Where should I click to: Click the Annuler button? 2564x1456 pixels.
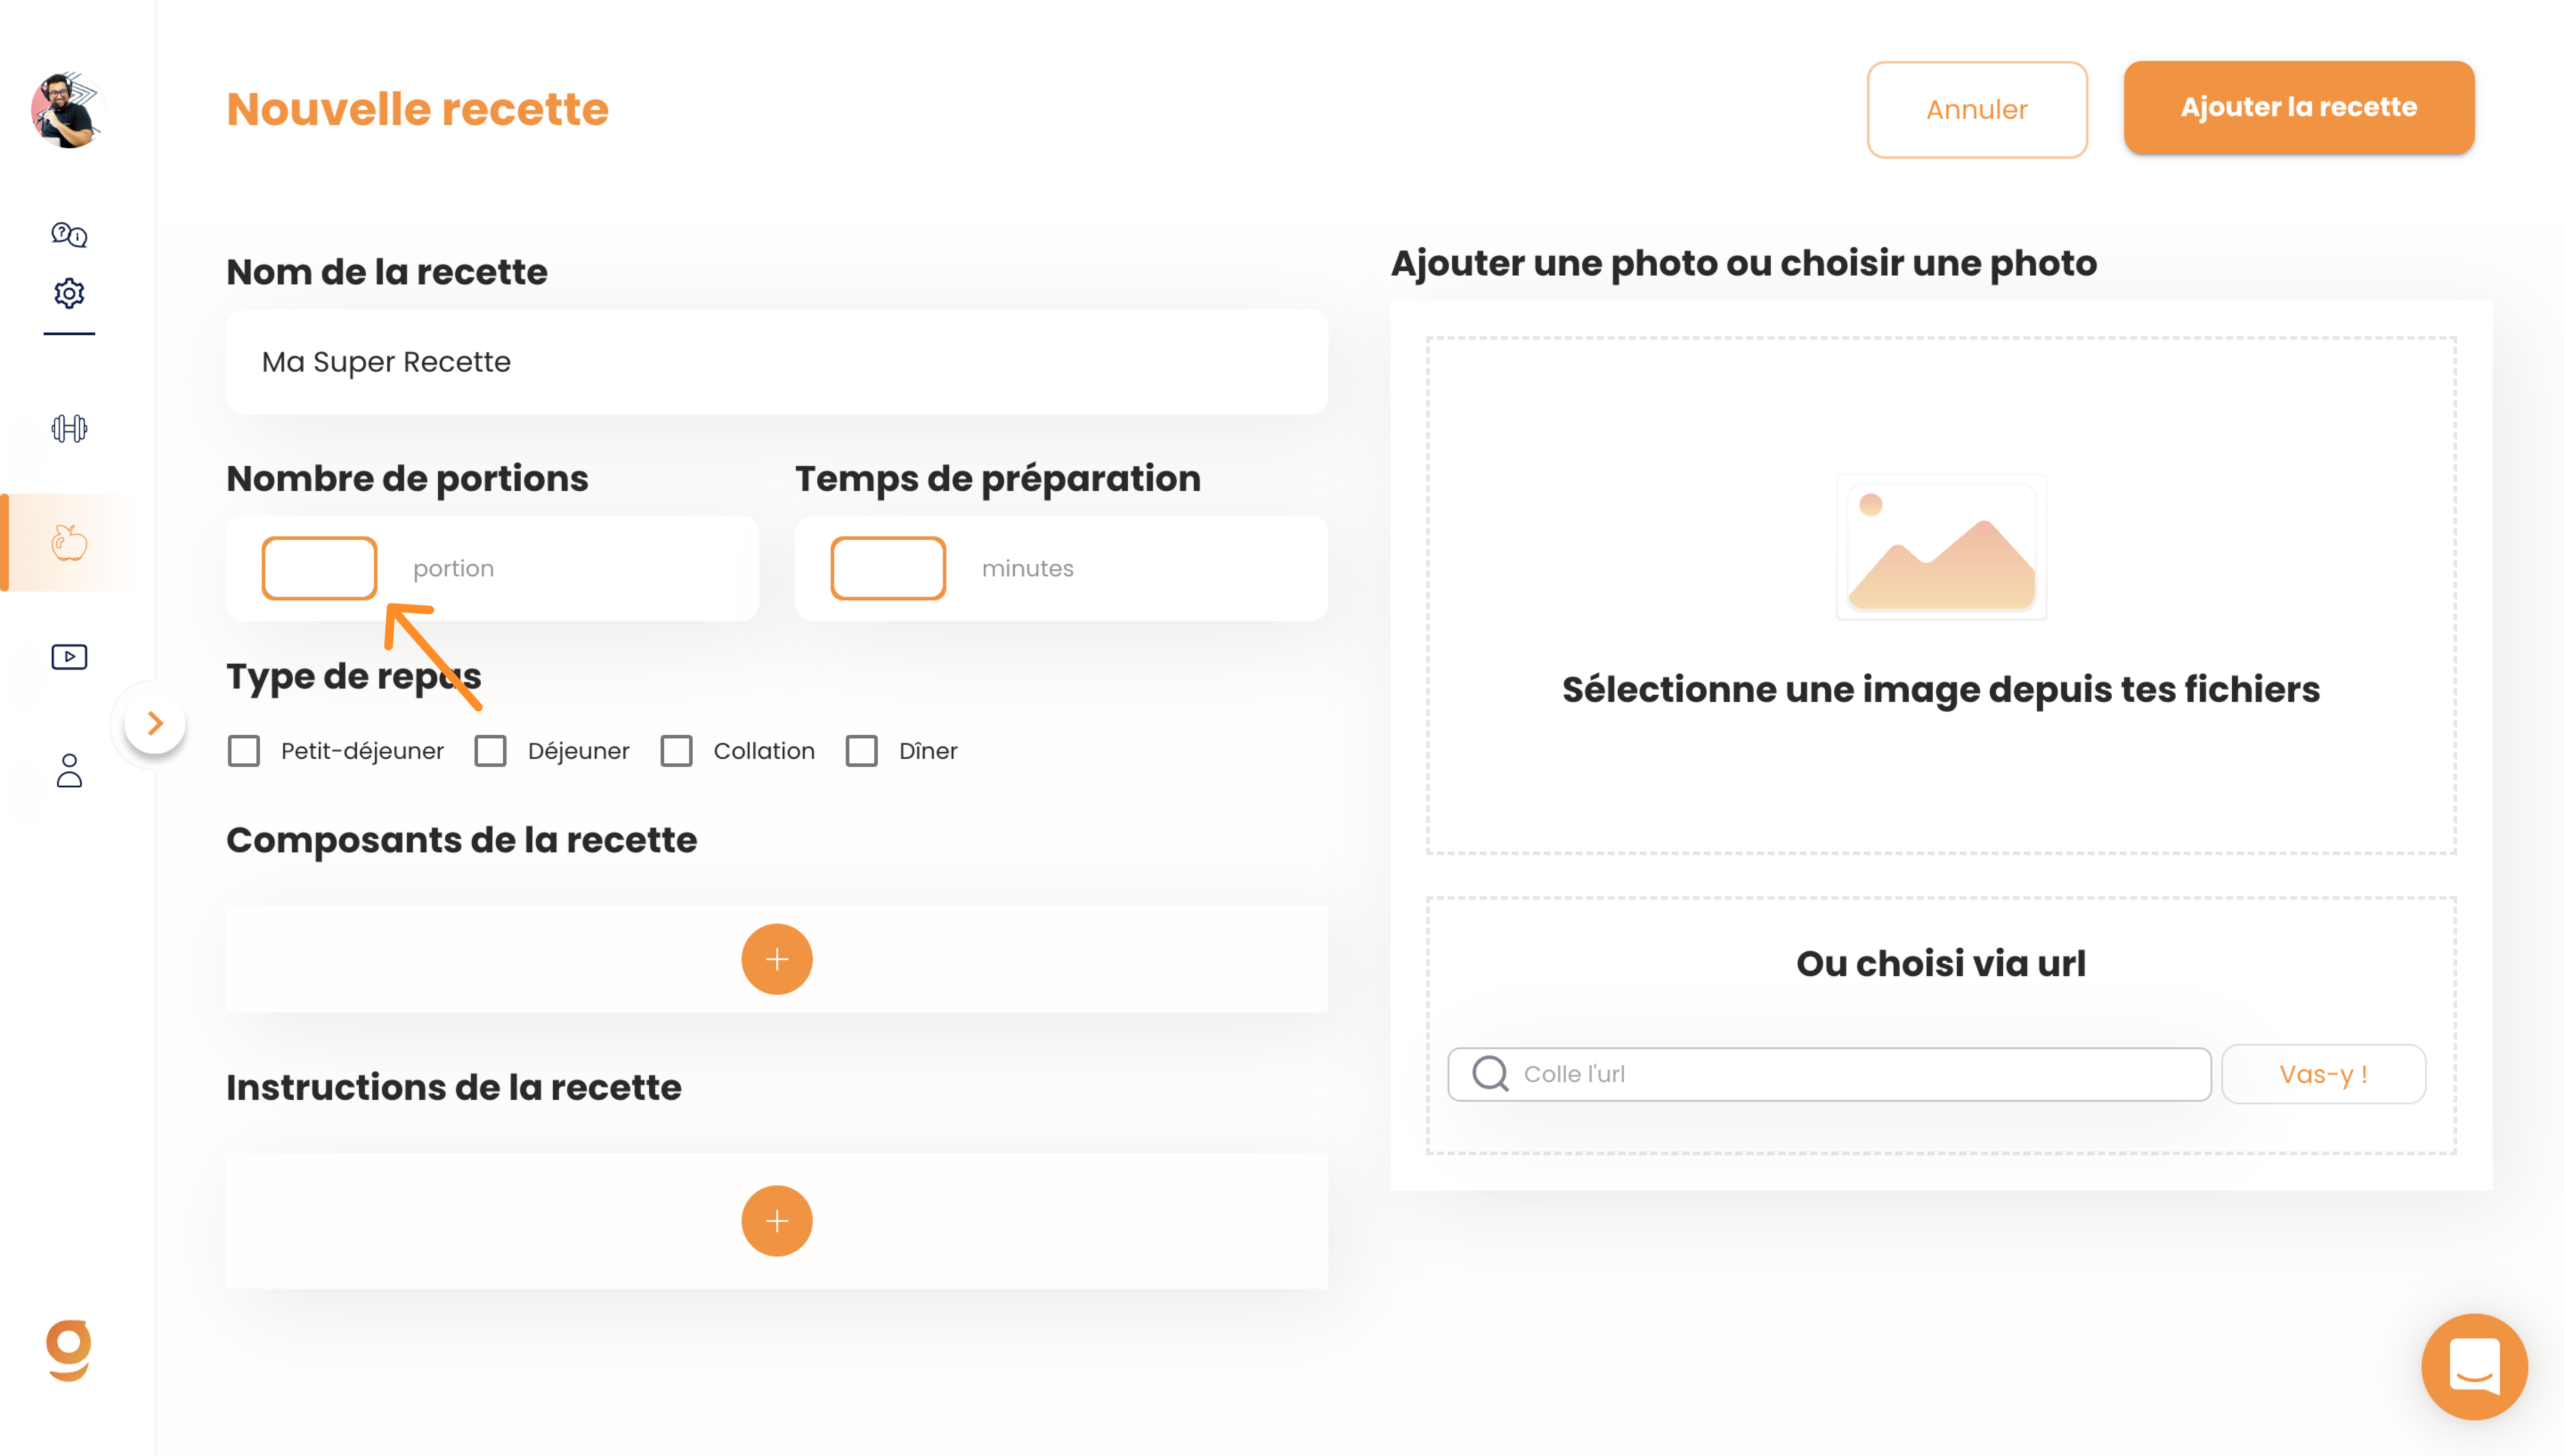(1977, 110)
